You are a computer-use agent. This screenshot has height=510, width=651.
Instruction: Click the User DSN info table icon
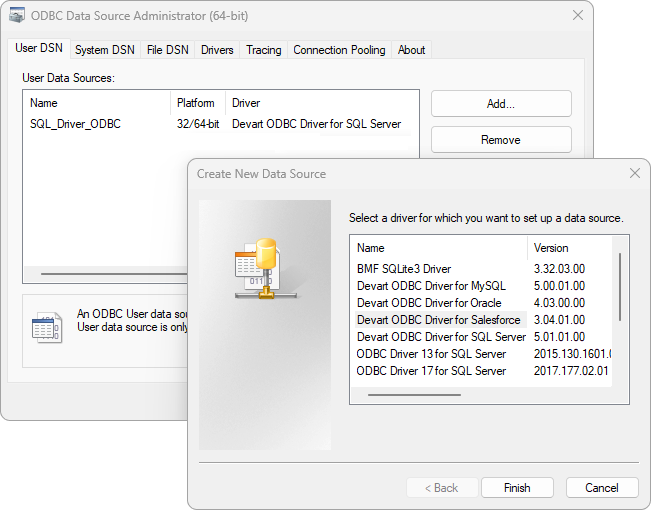(47, 327)
